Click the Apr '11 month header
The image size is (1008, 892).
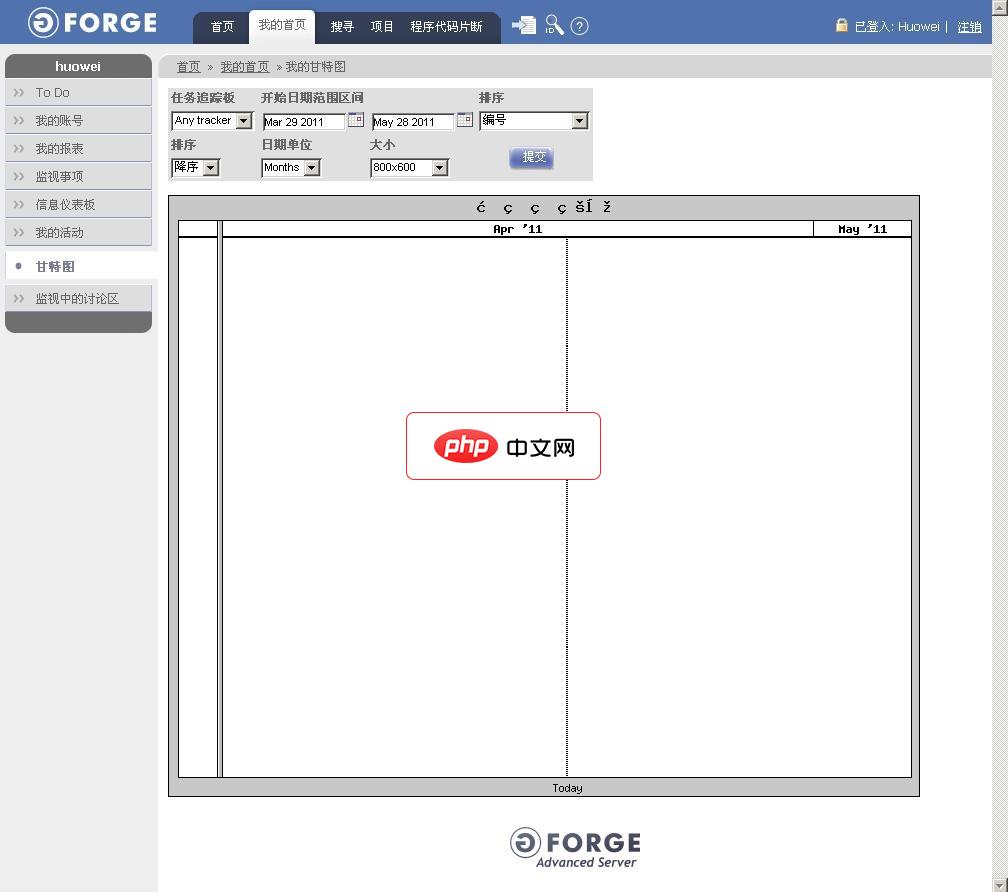click(x=518, y=229)
